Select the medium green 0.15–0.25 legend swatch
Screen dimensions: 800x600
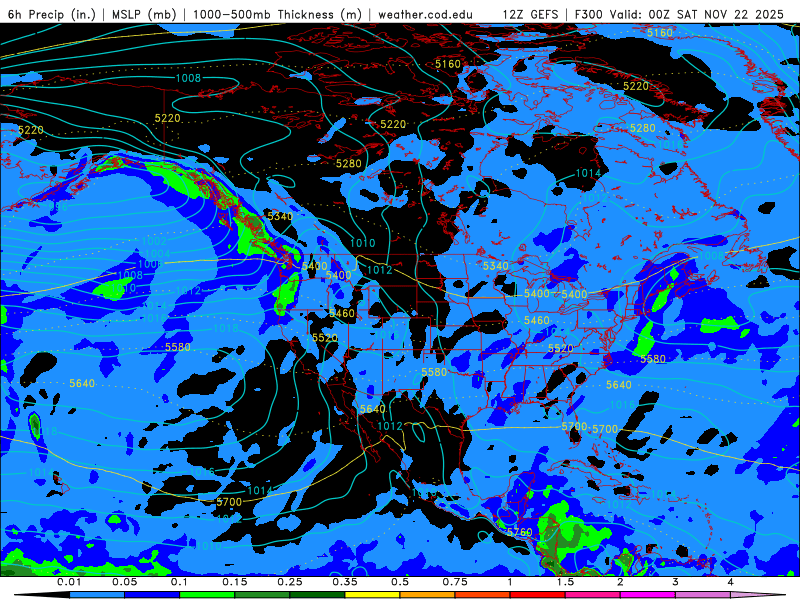[x=262, y=595]
